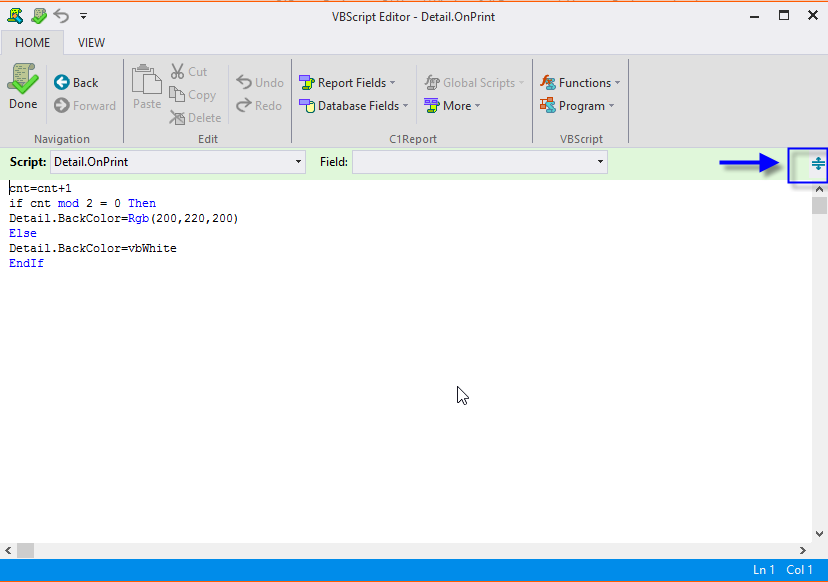Click the 'Ln 1' status bar indicator
The image size is (828, 582).
764,570
